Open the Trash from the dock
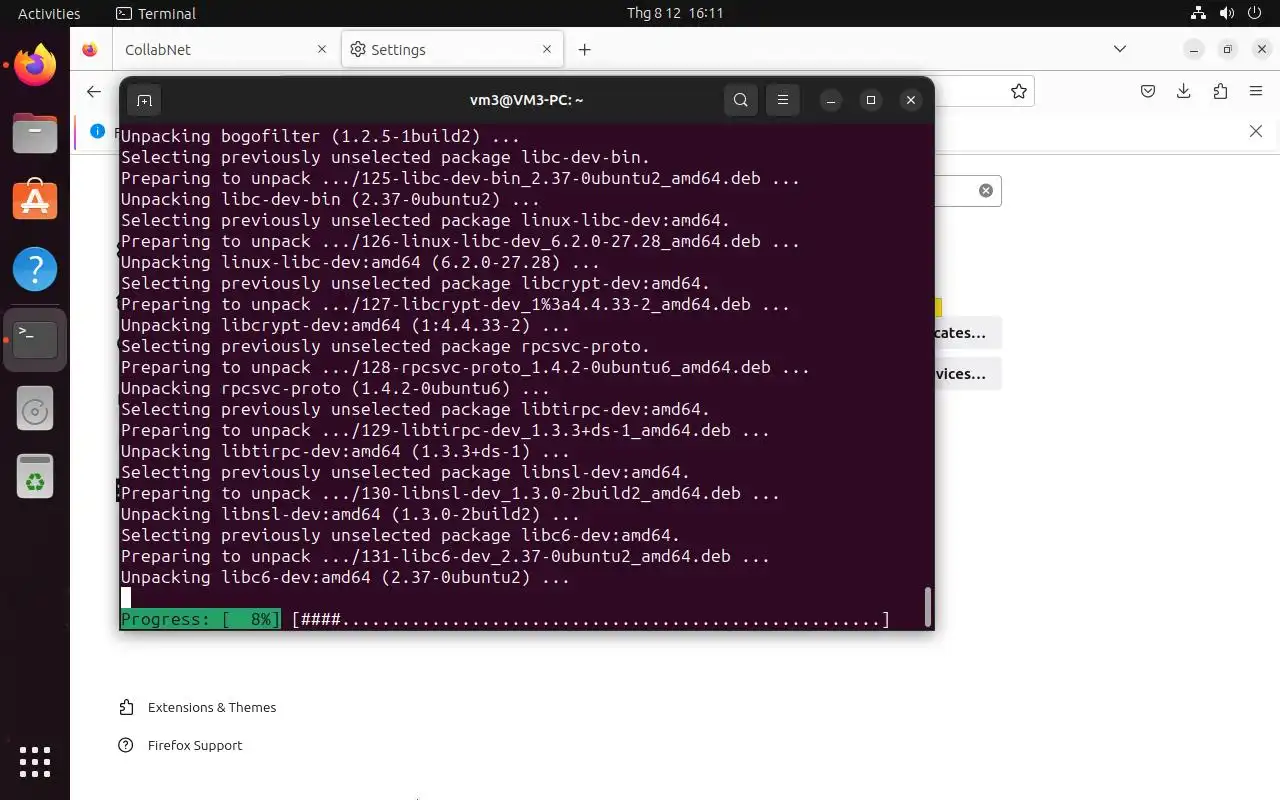1280x800 pixels. pyautogui.click(x=35, y=477)
